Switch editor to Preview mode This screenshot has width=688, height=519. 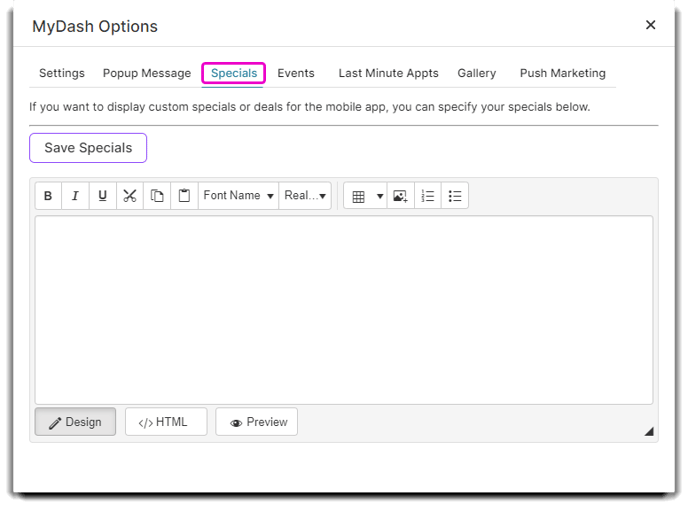coord(257,422)
